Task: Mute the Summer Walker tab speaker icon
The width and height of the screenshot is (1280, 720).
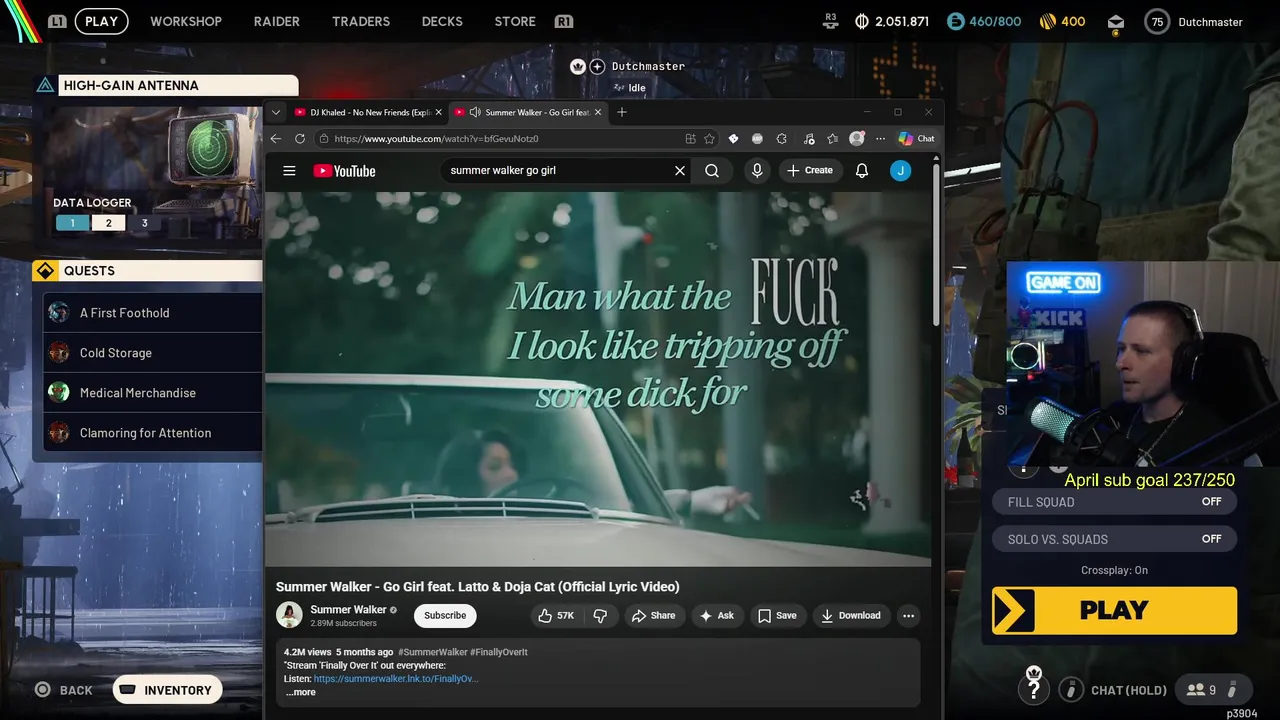Action: click(x=475, y=112)
